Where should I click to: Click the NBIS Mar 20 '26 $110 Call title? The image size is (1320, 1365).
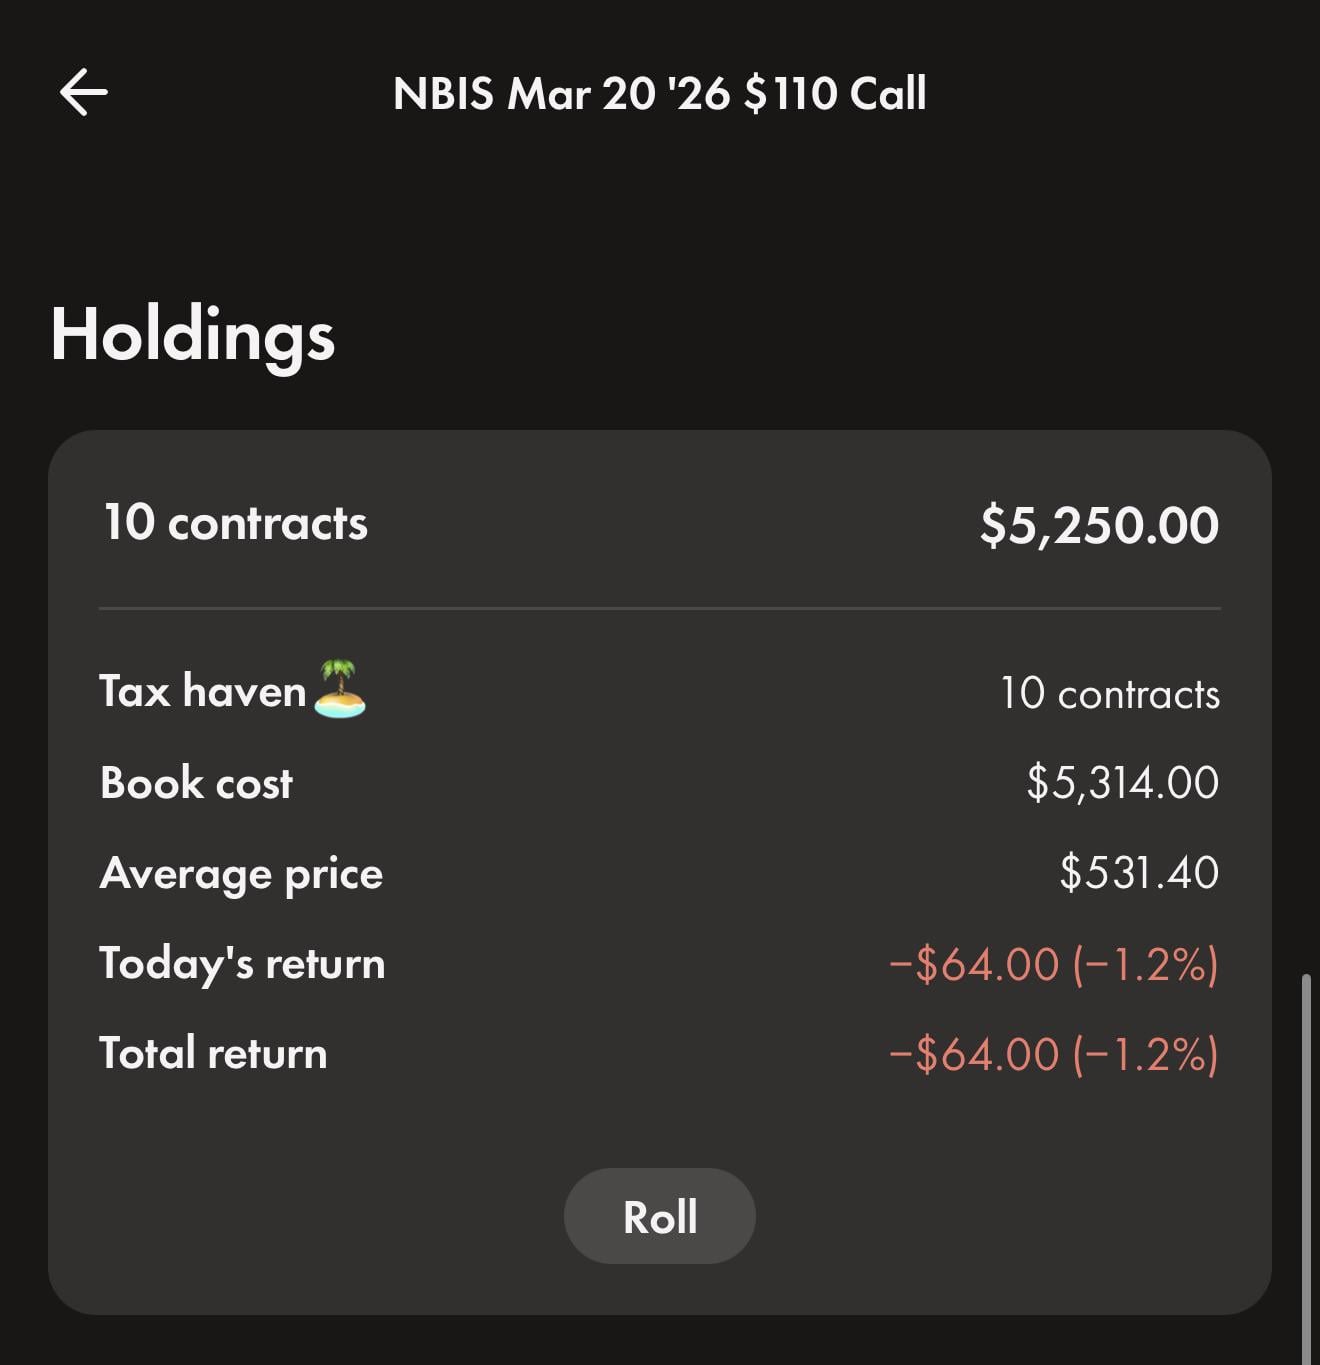click(659, 94)
